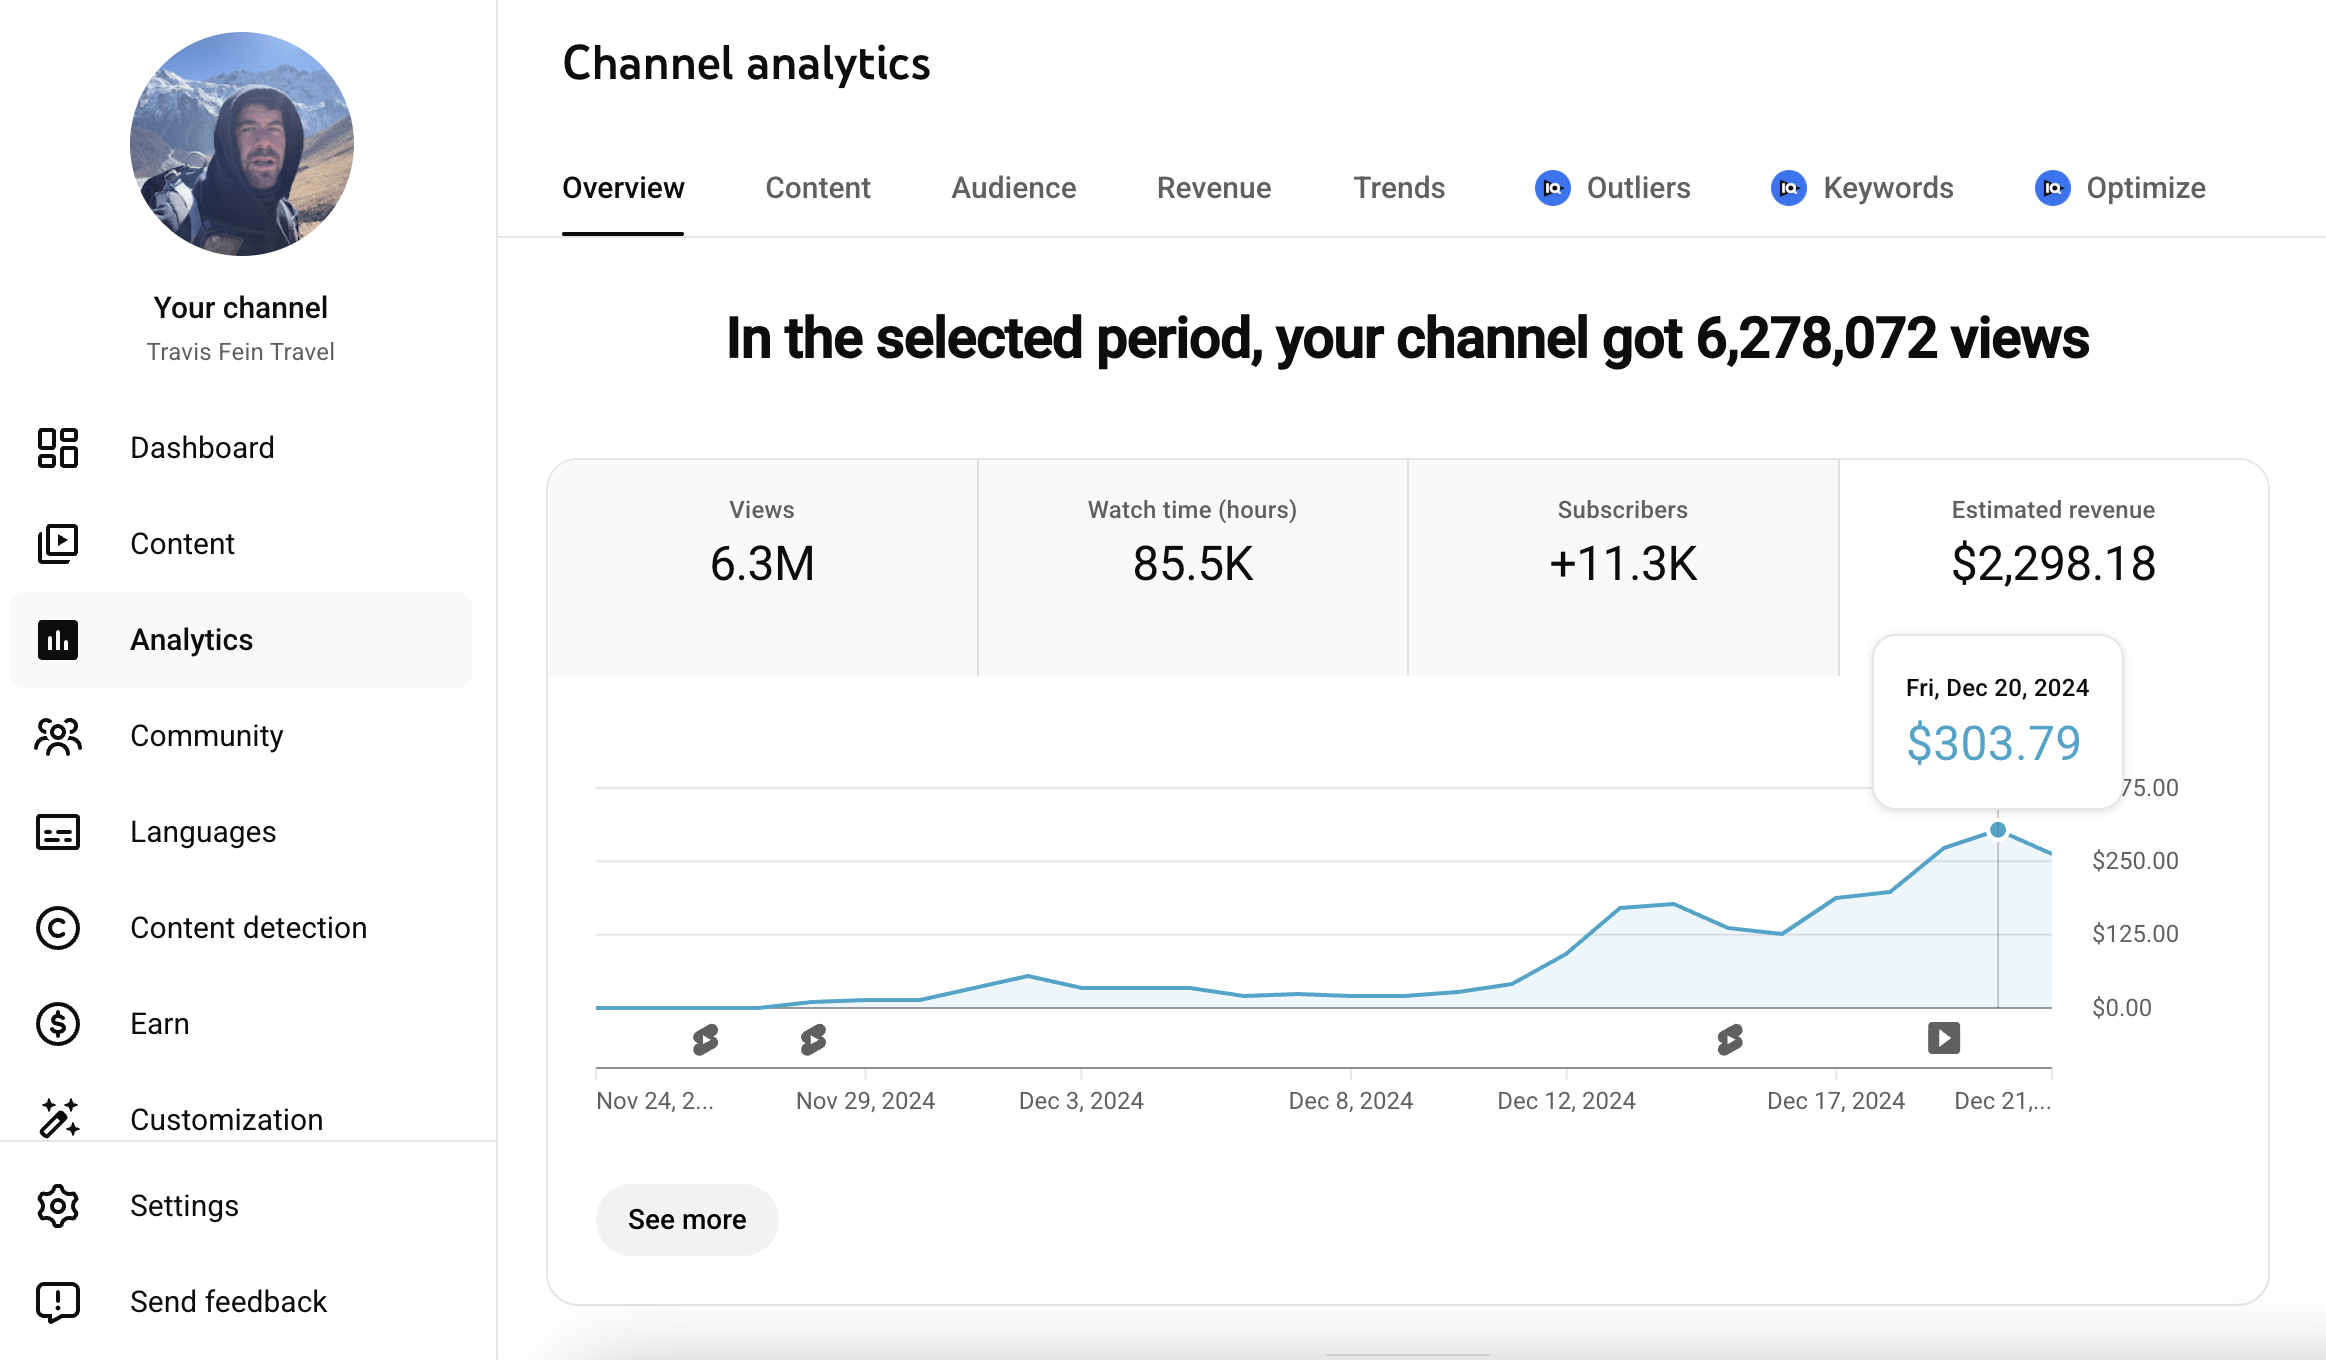Viewport: 2326px width, 1360px height.
Task: Click the channel profile picture
Action: 241,144
